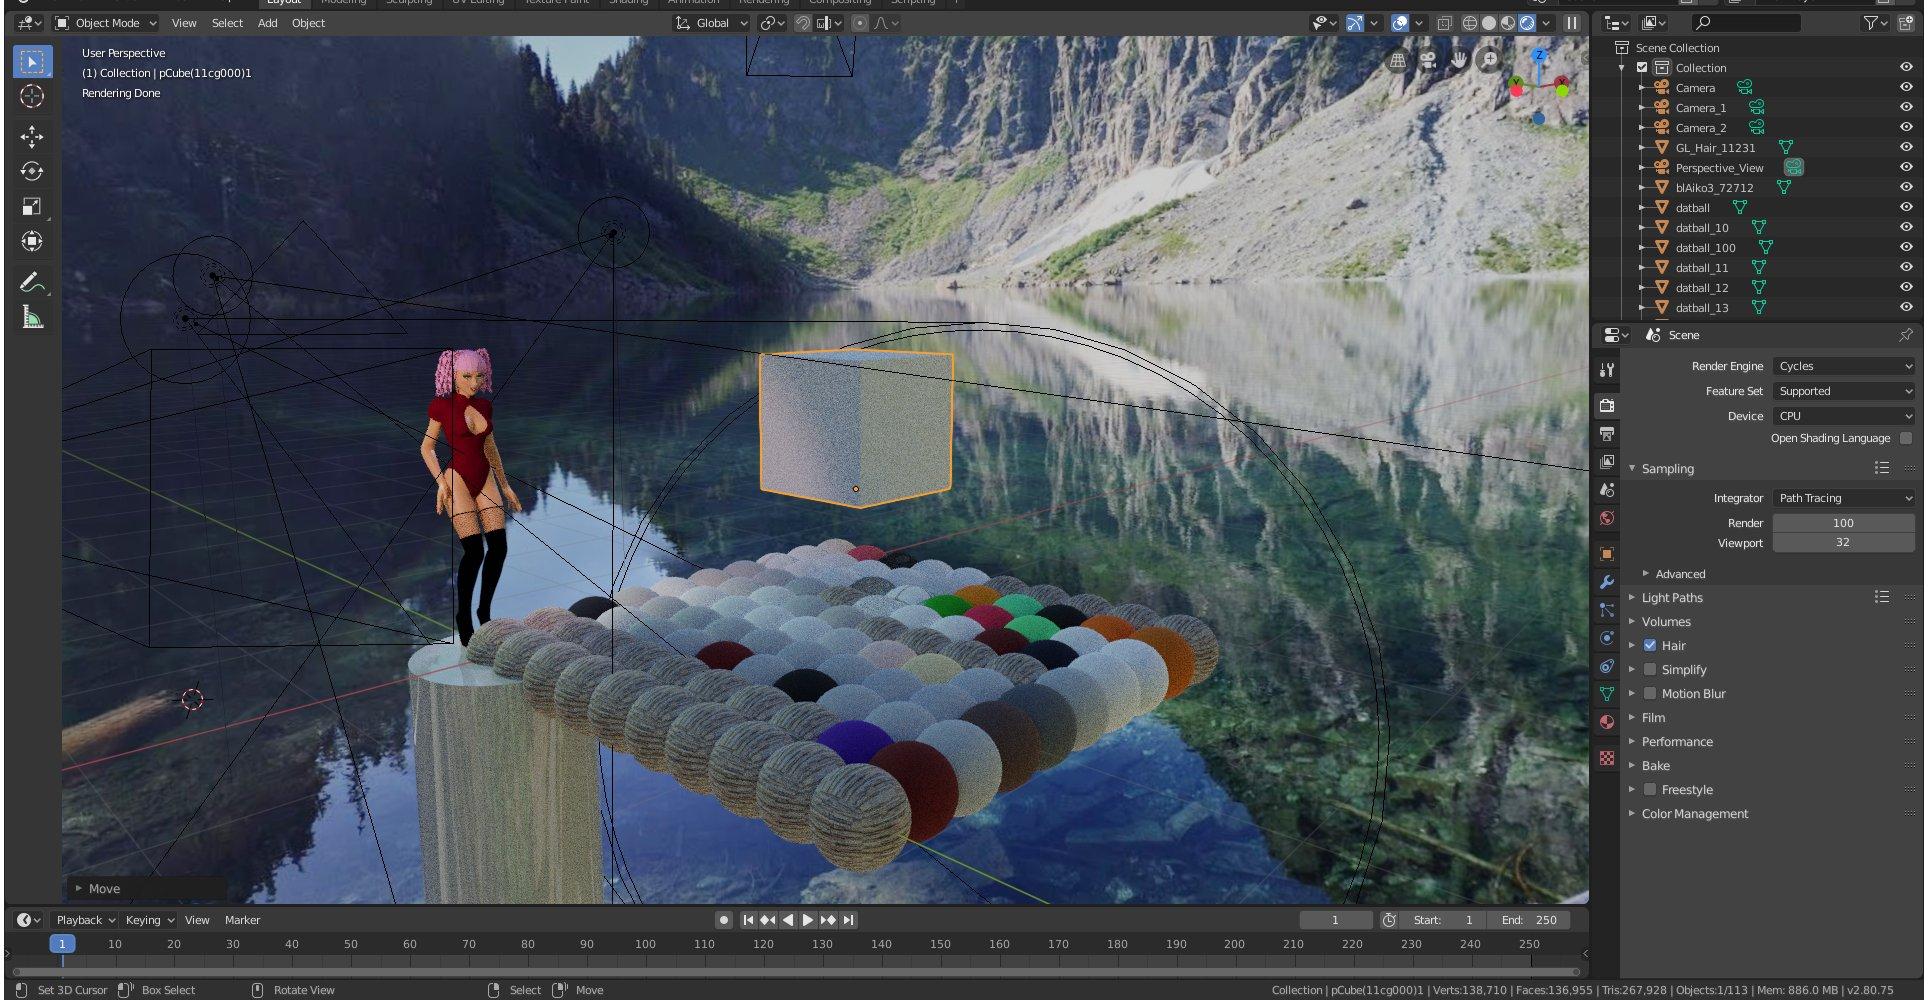1929x1000 pixels.
Task: Click the pan view hand gizmo
Action: pos(1459,60)
